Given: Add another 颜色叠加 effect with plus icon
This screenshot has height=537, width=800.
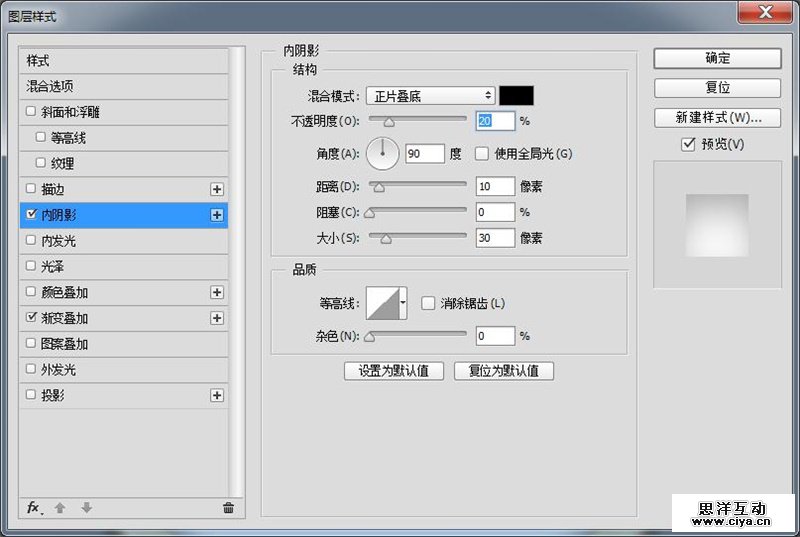Looking at the screenshot, I should pyautogui.click(x=217, y=292).
